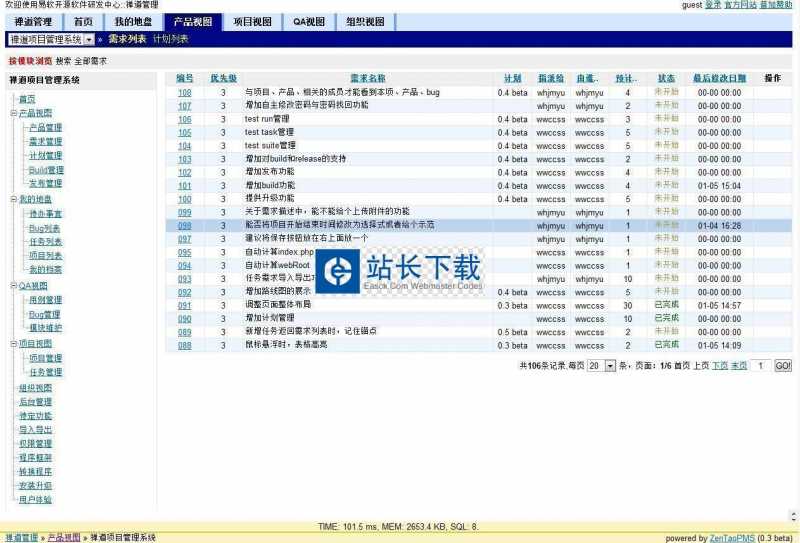Select Bug列表 in the sidebar tree
Screen dimensions: 800x543
pos(45,229)
